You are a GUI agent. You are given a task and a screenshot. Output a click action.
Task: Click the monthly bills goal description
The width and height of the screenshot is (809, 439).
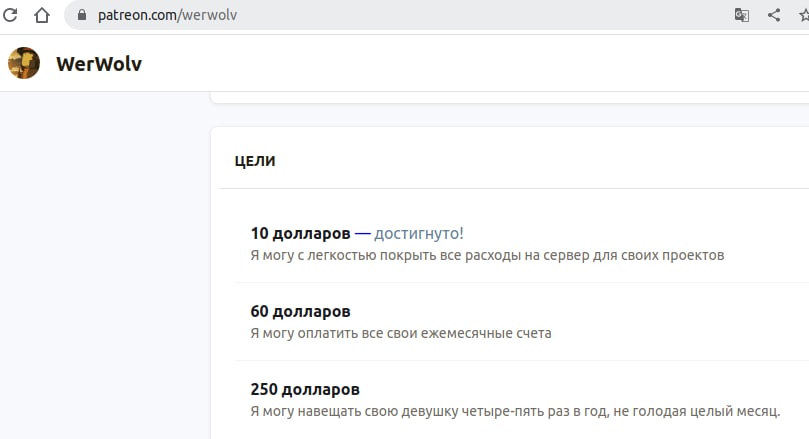400,333
